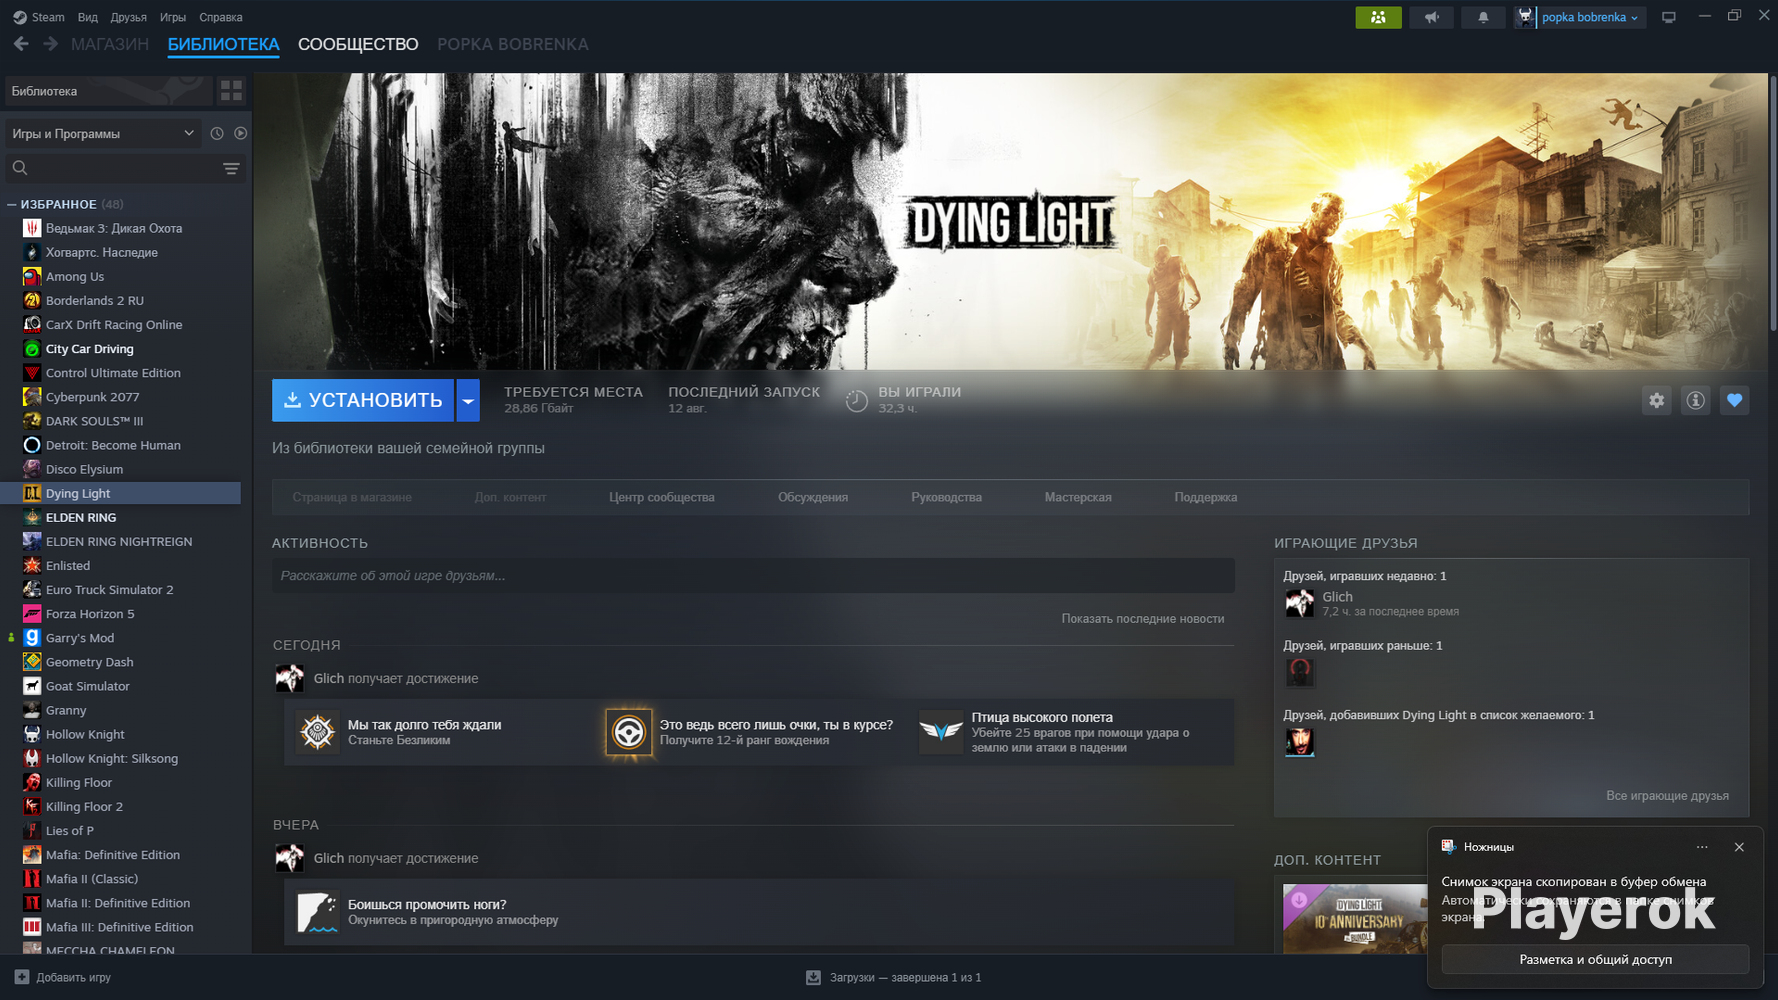Open the POPKA BOBRENKA profile tab
Screen dimensions: 1778x1000
(x=513, y=44)
